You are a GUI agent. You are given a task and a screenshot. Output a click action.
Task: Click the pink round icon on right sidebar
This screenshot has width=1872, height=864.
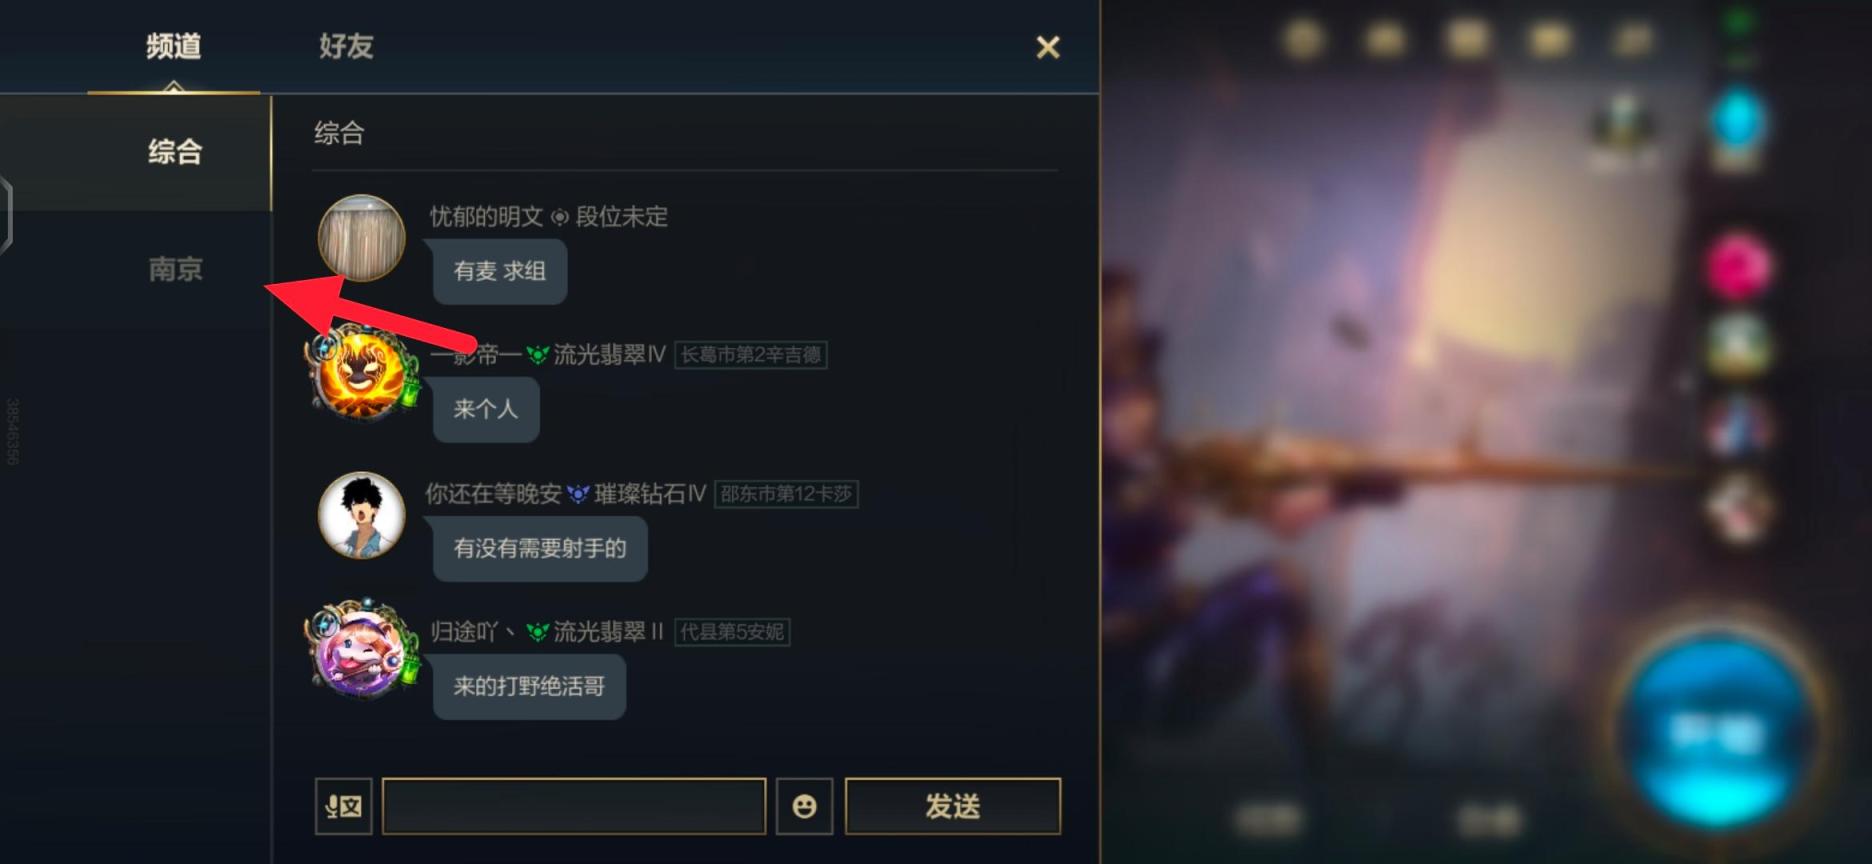(x=1739, y=266)
